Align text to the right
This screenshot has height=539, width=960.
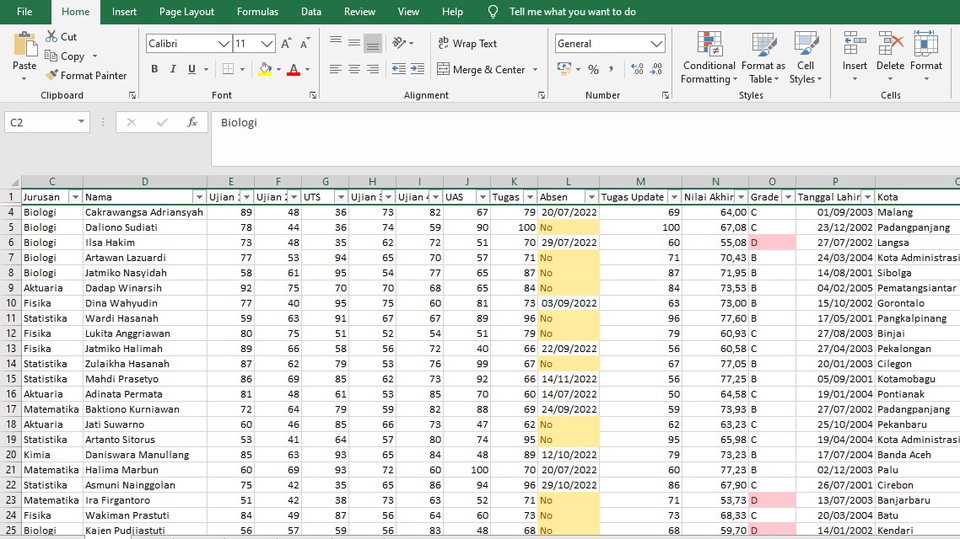372,69
